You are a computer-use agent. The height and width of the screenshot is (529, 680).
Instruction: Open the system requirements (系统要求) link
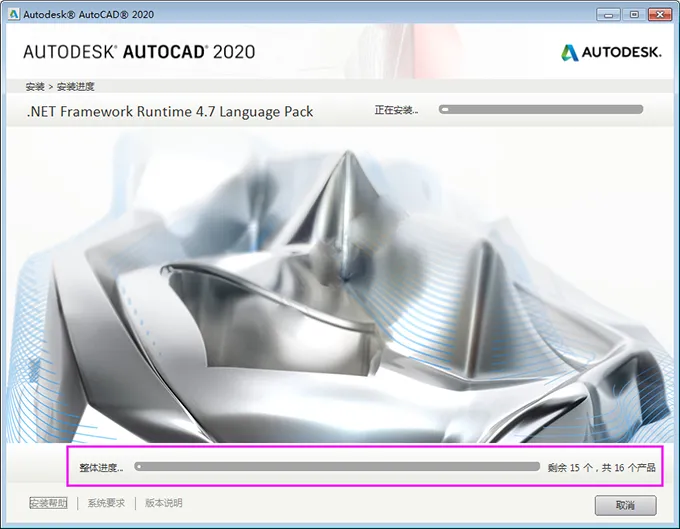[x=106, y=503]
